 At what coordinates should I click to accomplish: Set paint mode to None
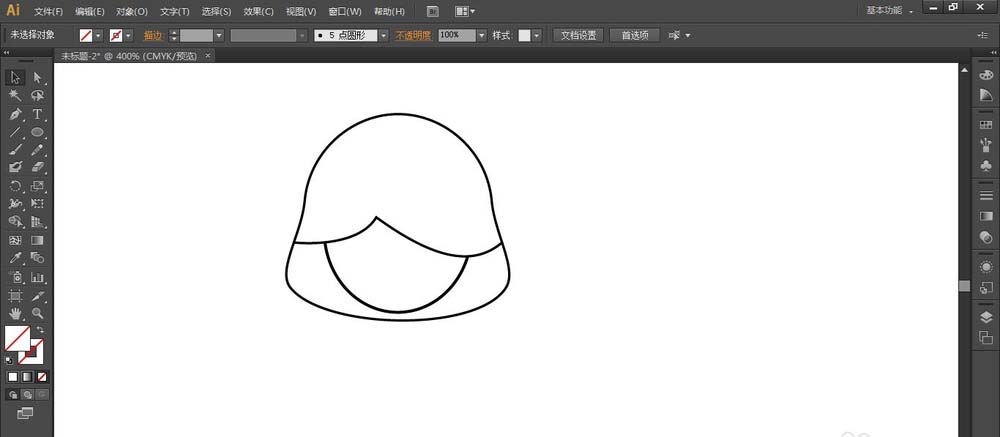(x=41, y=377)
